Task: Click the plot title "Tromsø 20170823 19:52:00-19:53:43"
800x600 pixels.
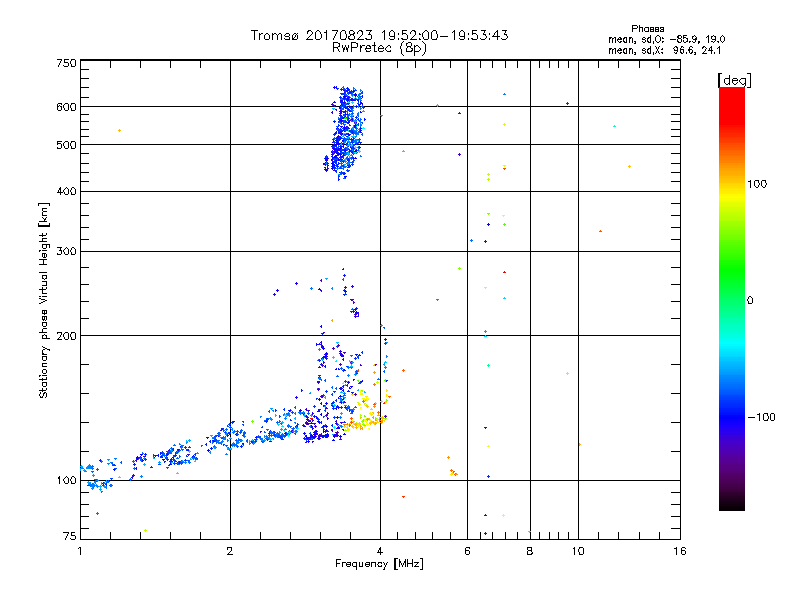Action: (x=379, y=35)
